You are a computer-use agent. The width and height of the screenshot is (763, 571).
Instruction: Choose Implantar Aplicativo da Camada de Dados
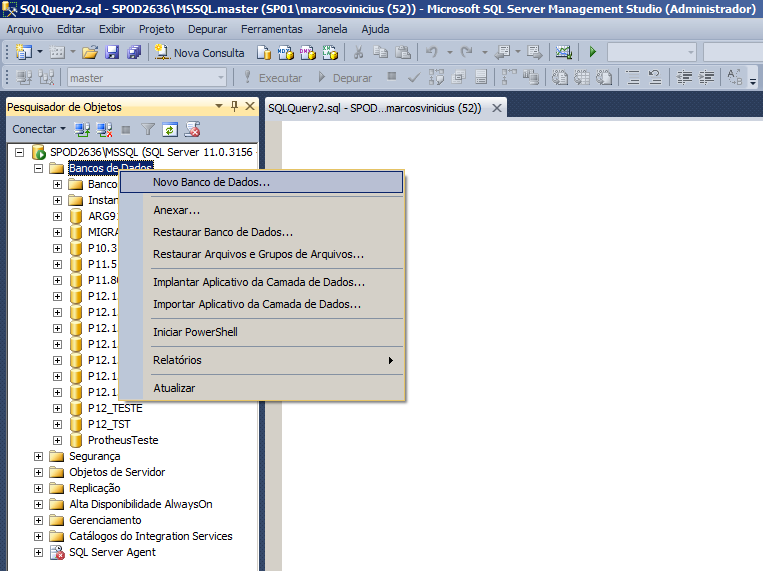click(x=262, y=282)
